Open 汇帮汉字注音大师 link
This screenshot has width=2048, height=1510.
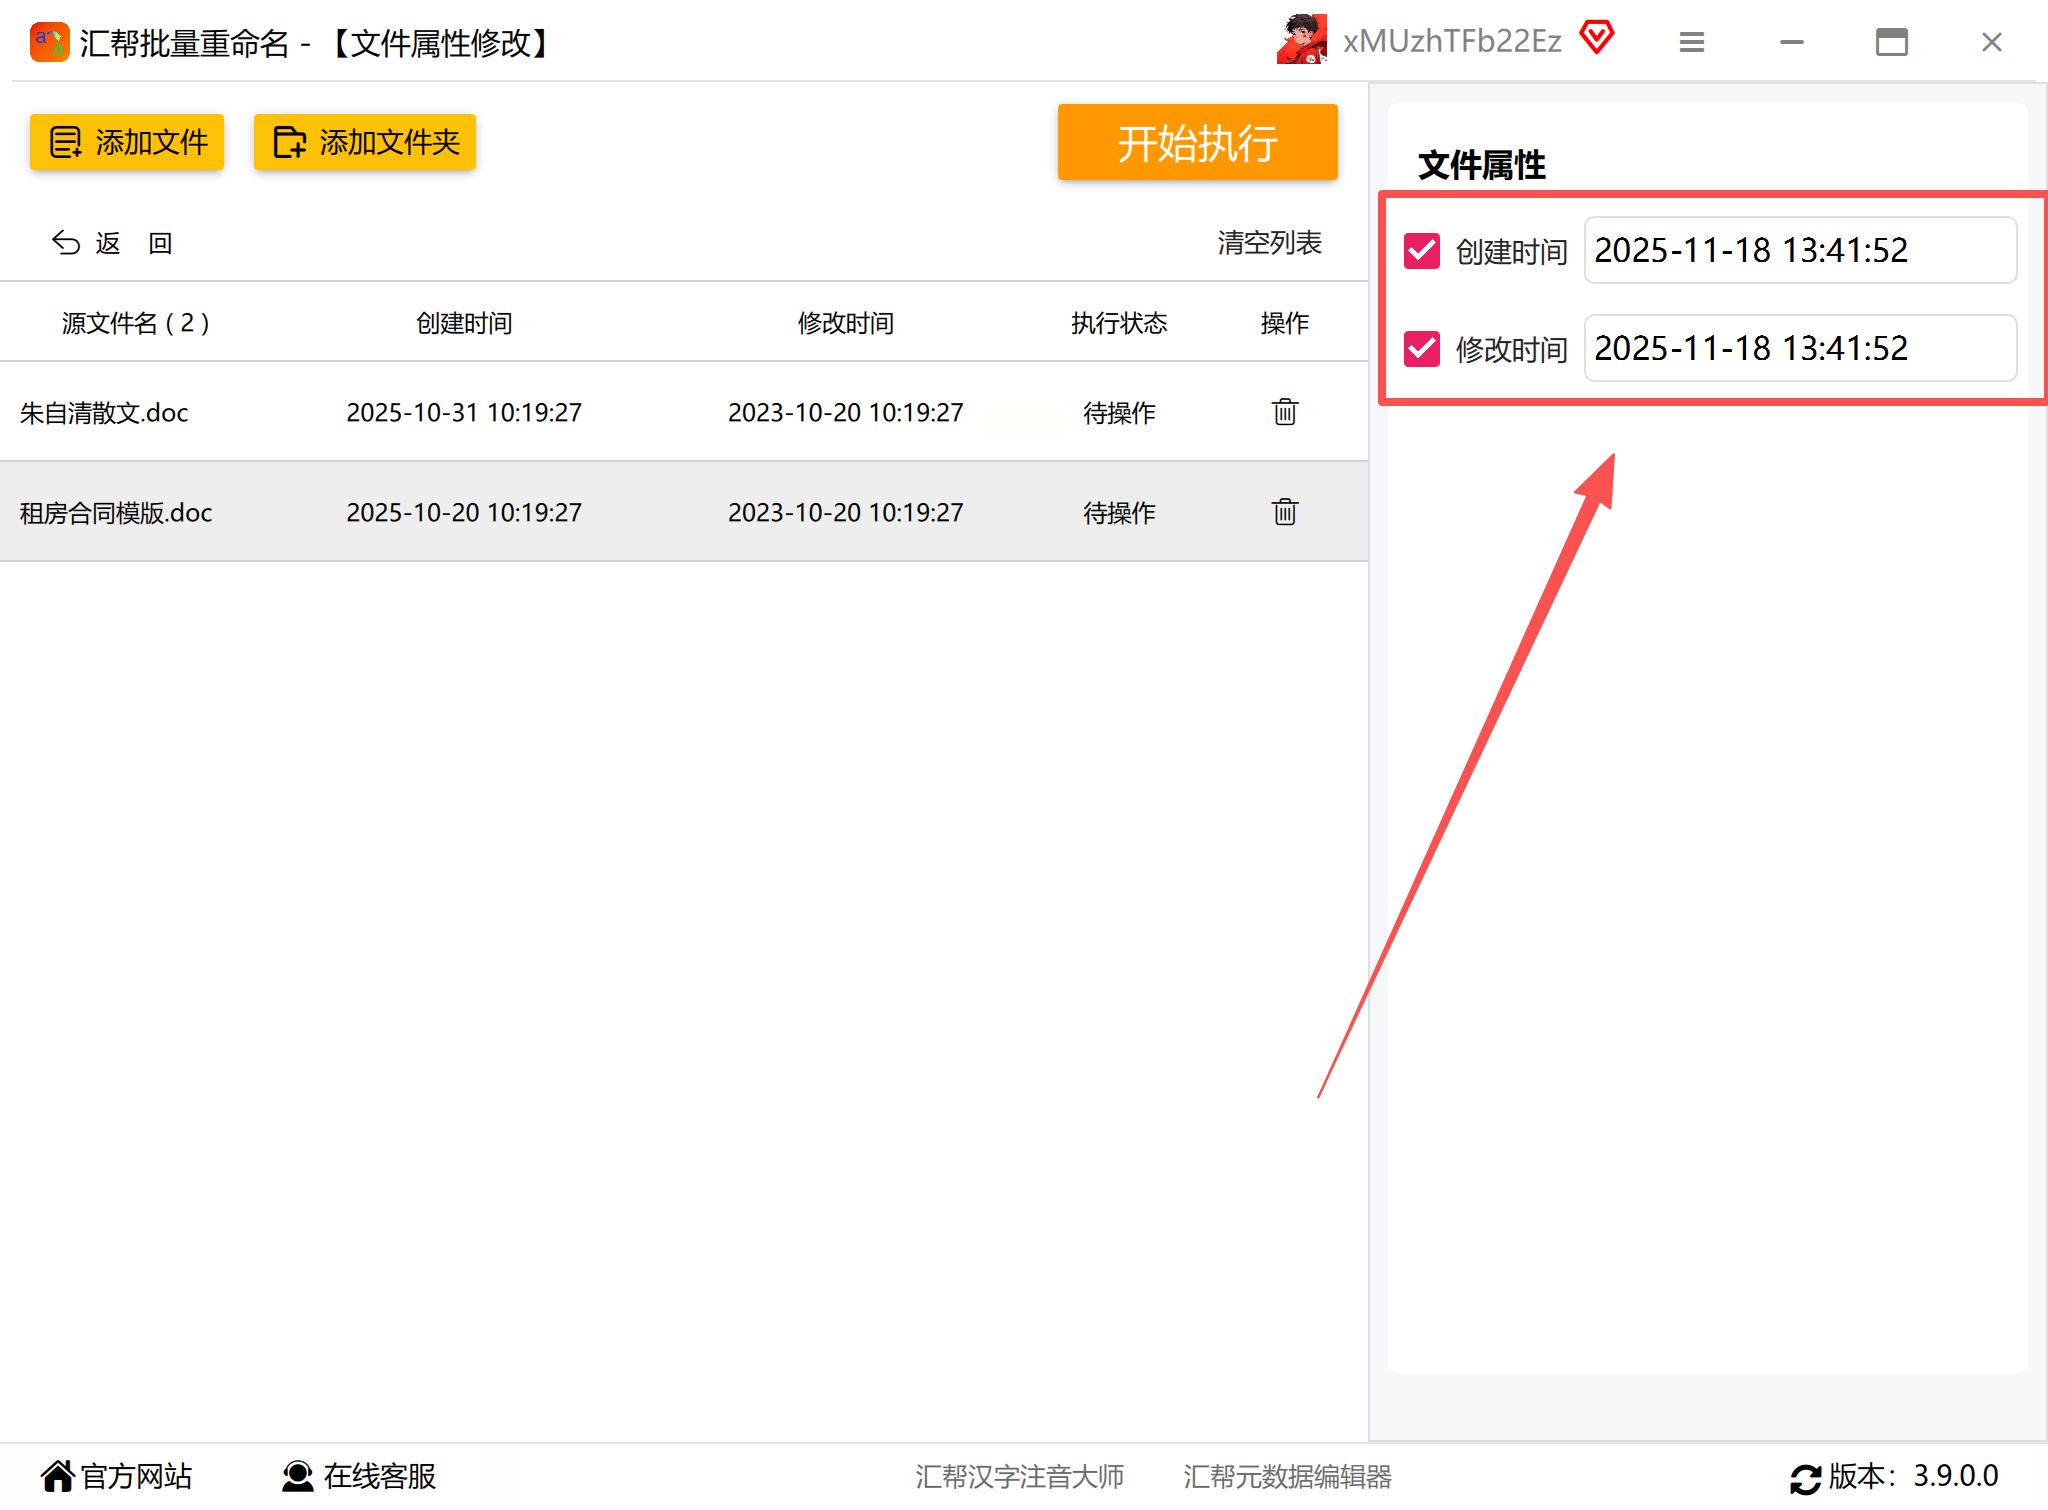coord(1019,1476)
